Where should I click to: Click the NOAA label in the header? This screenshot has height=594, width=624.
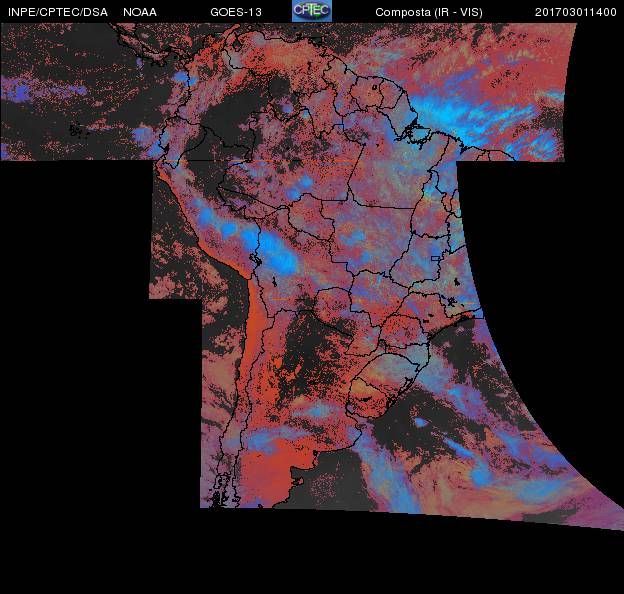(x=140, y=12)
